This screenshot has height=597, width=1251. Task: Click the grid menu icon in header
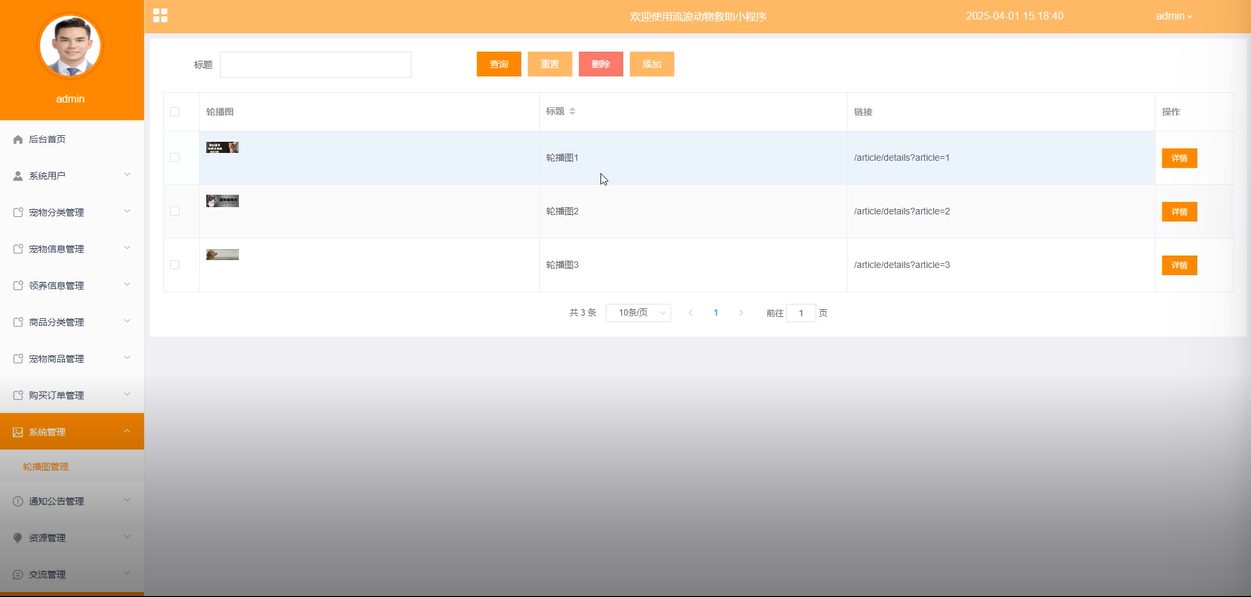coord(160,15)
